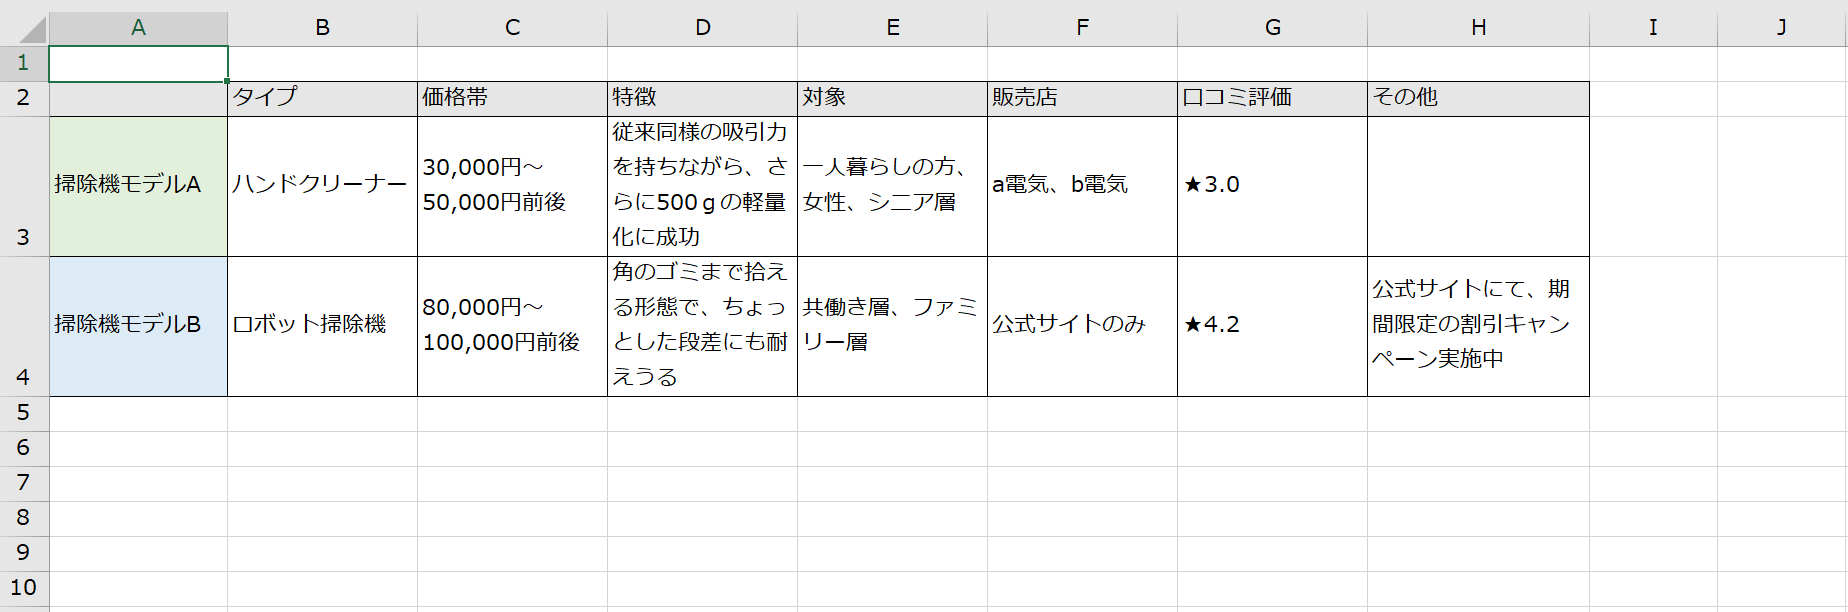Select the ★4.2 rating cell
The height and width of the screenshot is (612, 1848).
tap(1272, 327)
